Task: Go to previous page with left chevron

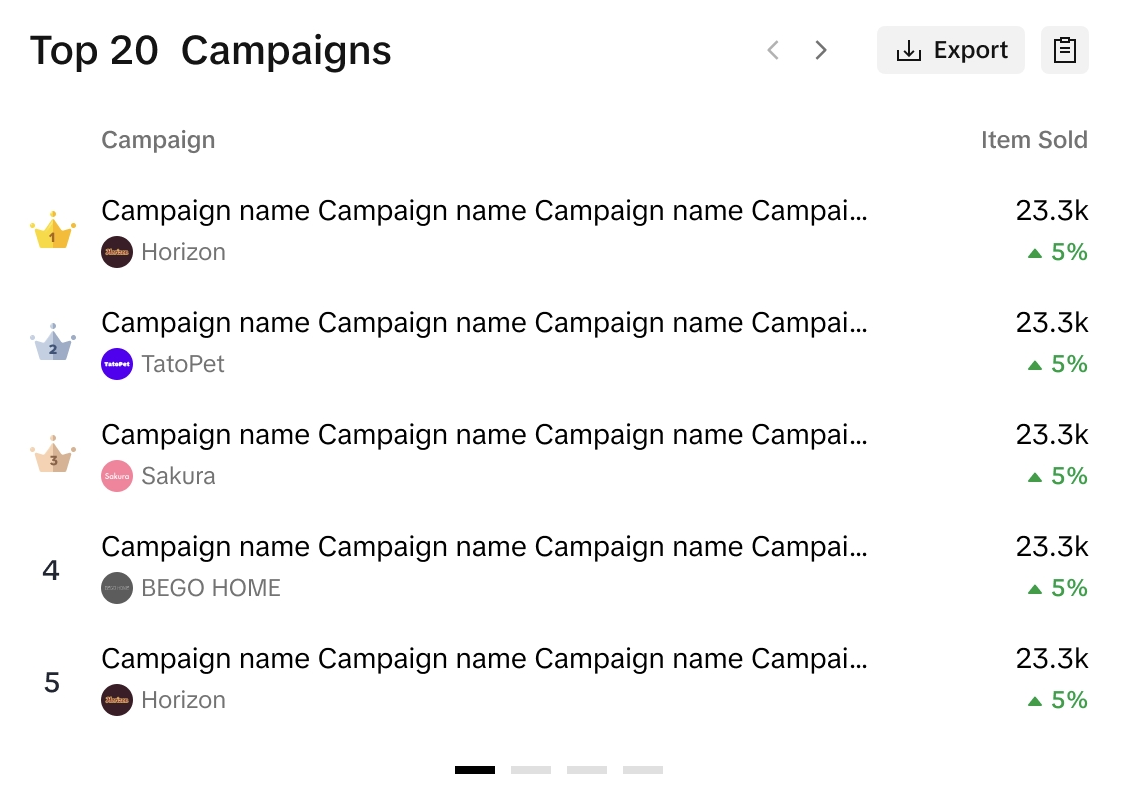Action: pos(773,50)
